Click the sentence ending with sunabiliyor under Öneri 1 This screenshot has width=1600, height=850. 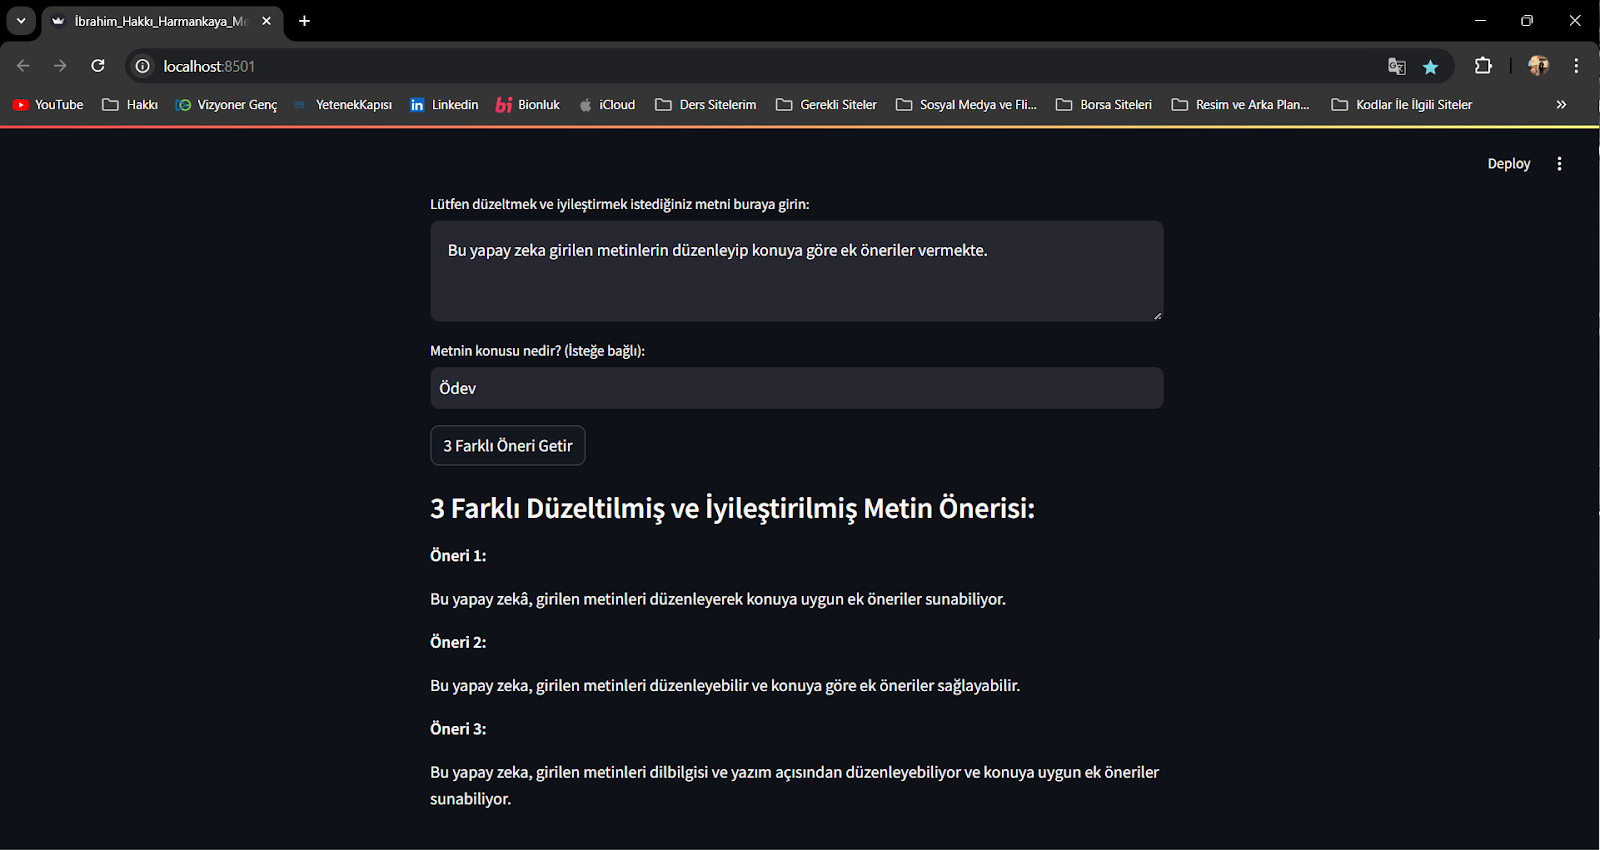coord(718,599)
